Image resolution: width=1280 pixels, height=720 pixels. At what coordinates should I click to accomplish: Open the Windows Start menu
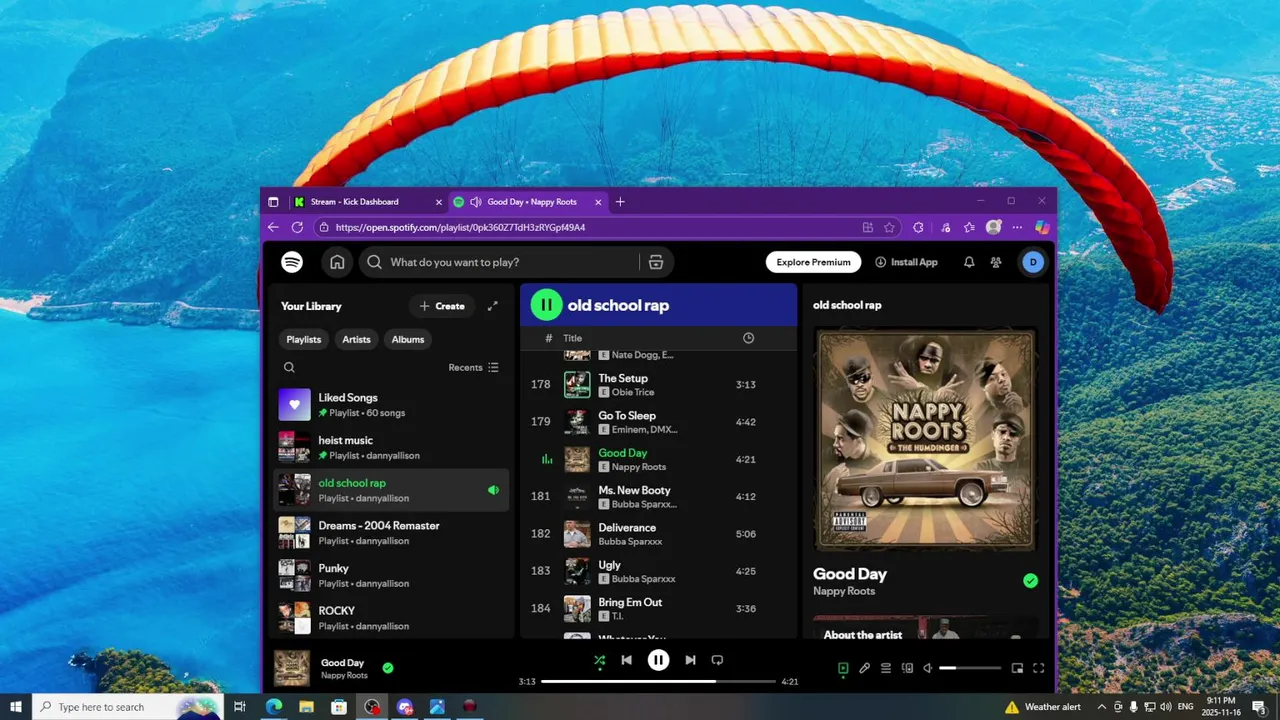coord(16,707)
